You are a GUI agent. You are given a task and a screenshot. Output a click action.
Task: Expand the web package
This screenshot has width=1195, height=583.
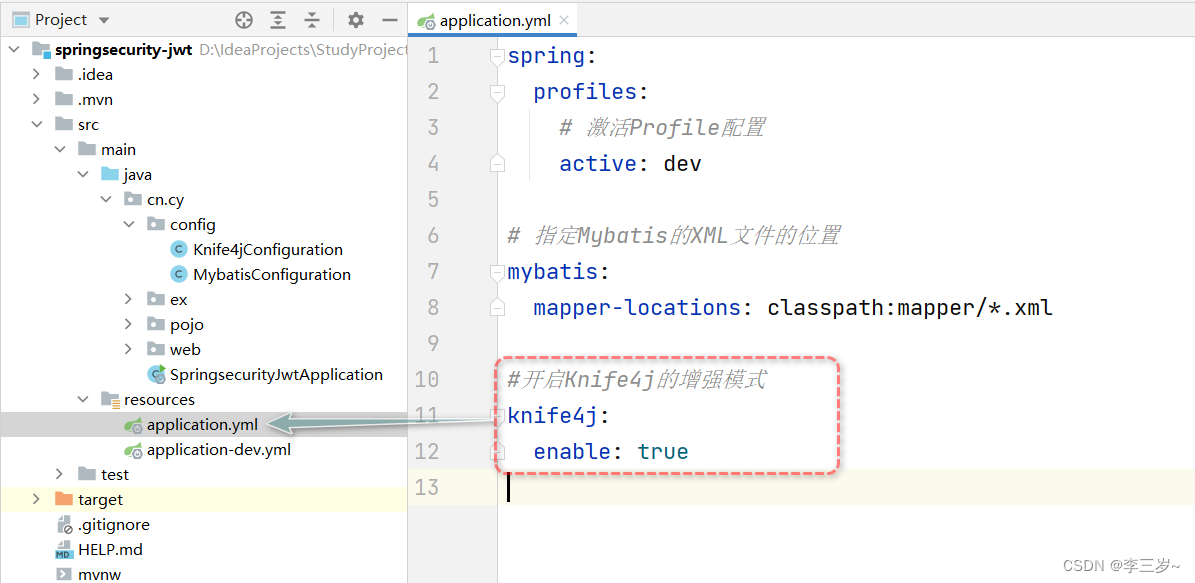(x=128, y=350)
